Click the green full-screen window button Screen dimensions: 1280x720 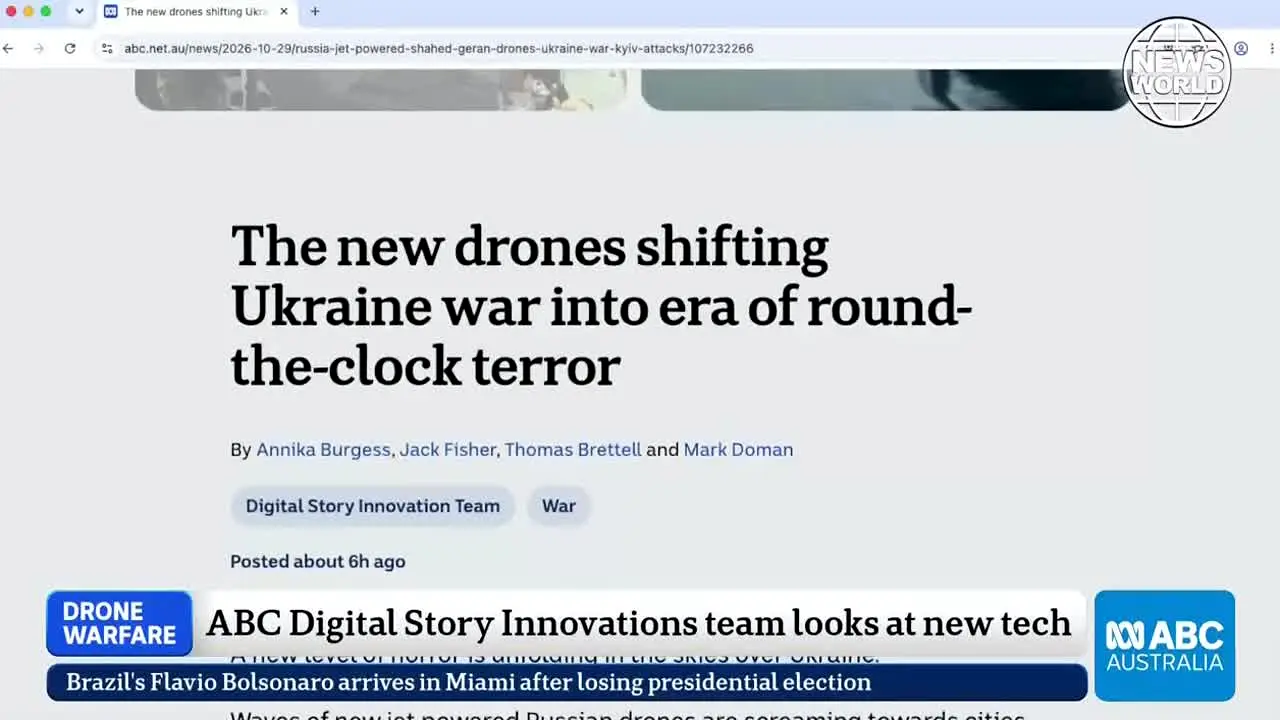[45, 11]
